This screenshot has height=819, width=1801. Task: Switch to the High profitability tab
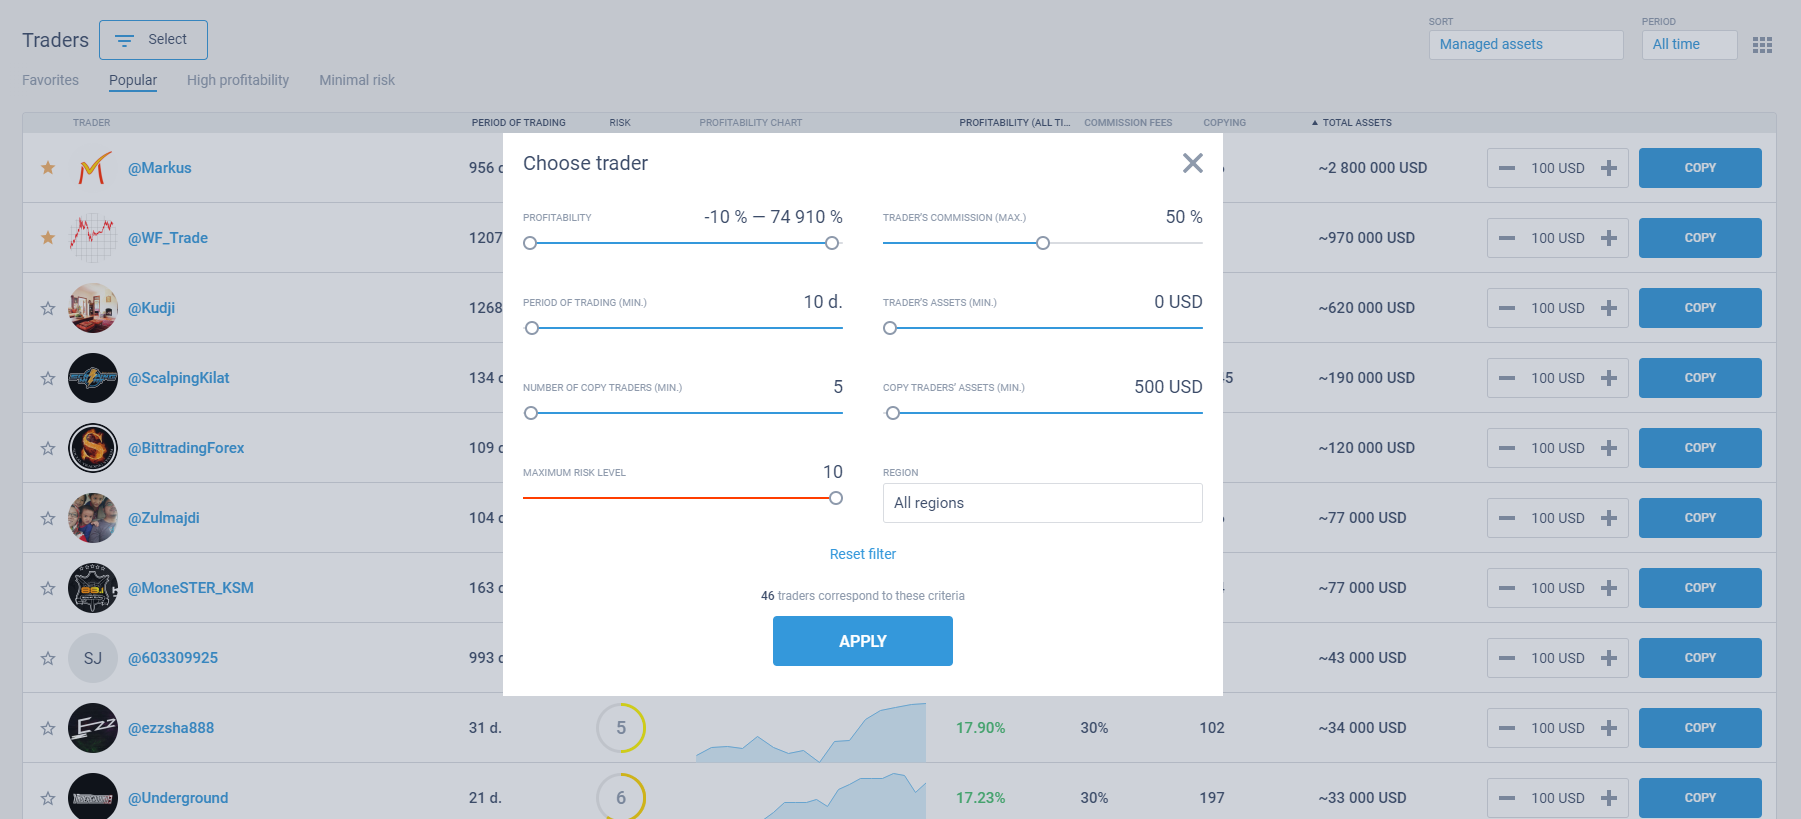[238, 80]
